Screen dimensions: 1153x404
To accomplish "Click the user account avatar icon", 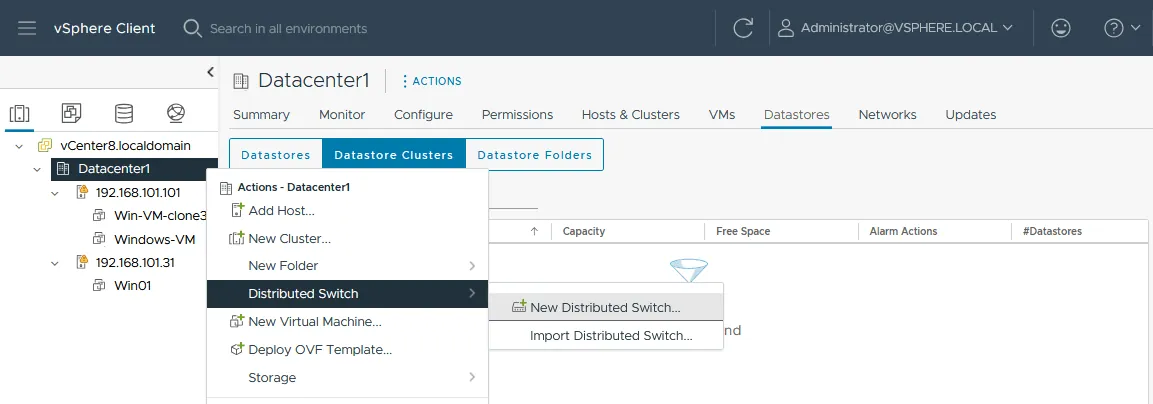I will coord(786,28).
